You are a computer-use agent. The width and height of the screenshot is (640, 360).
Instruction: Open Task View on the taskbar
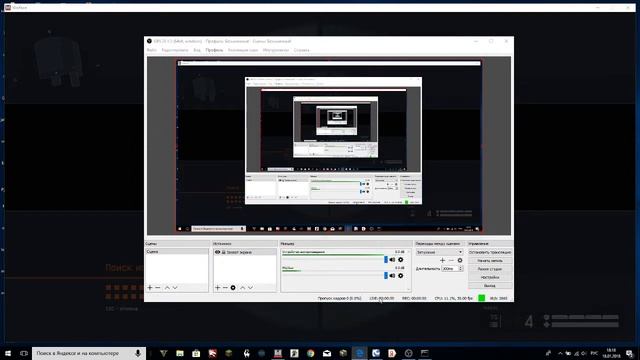24,353
